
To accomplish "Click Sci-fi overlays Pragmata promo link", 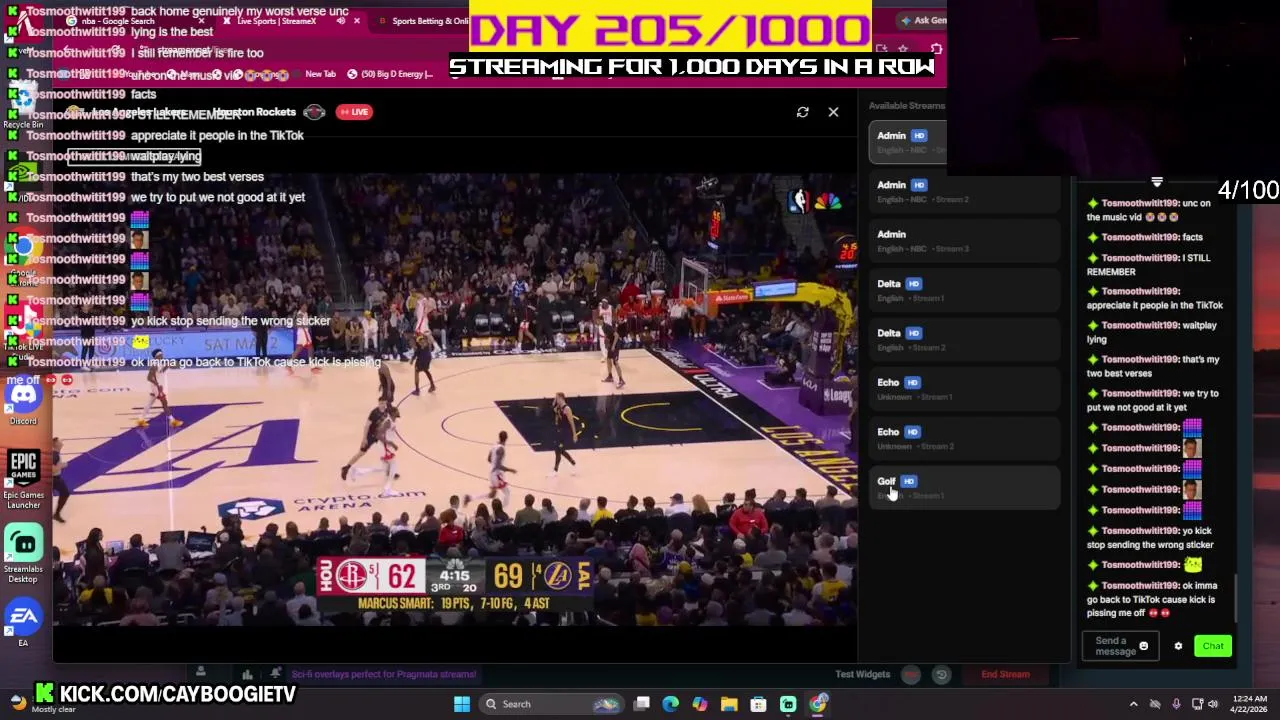I will [x=385, y=674].
